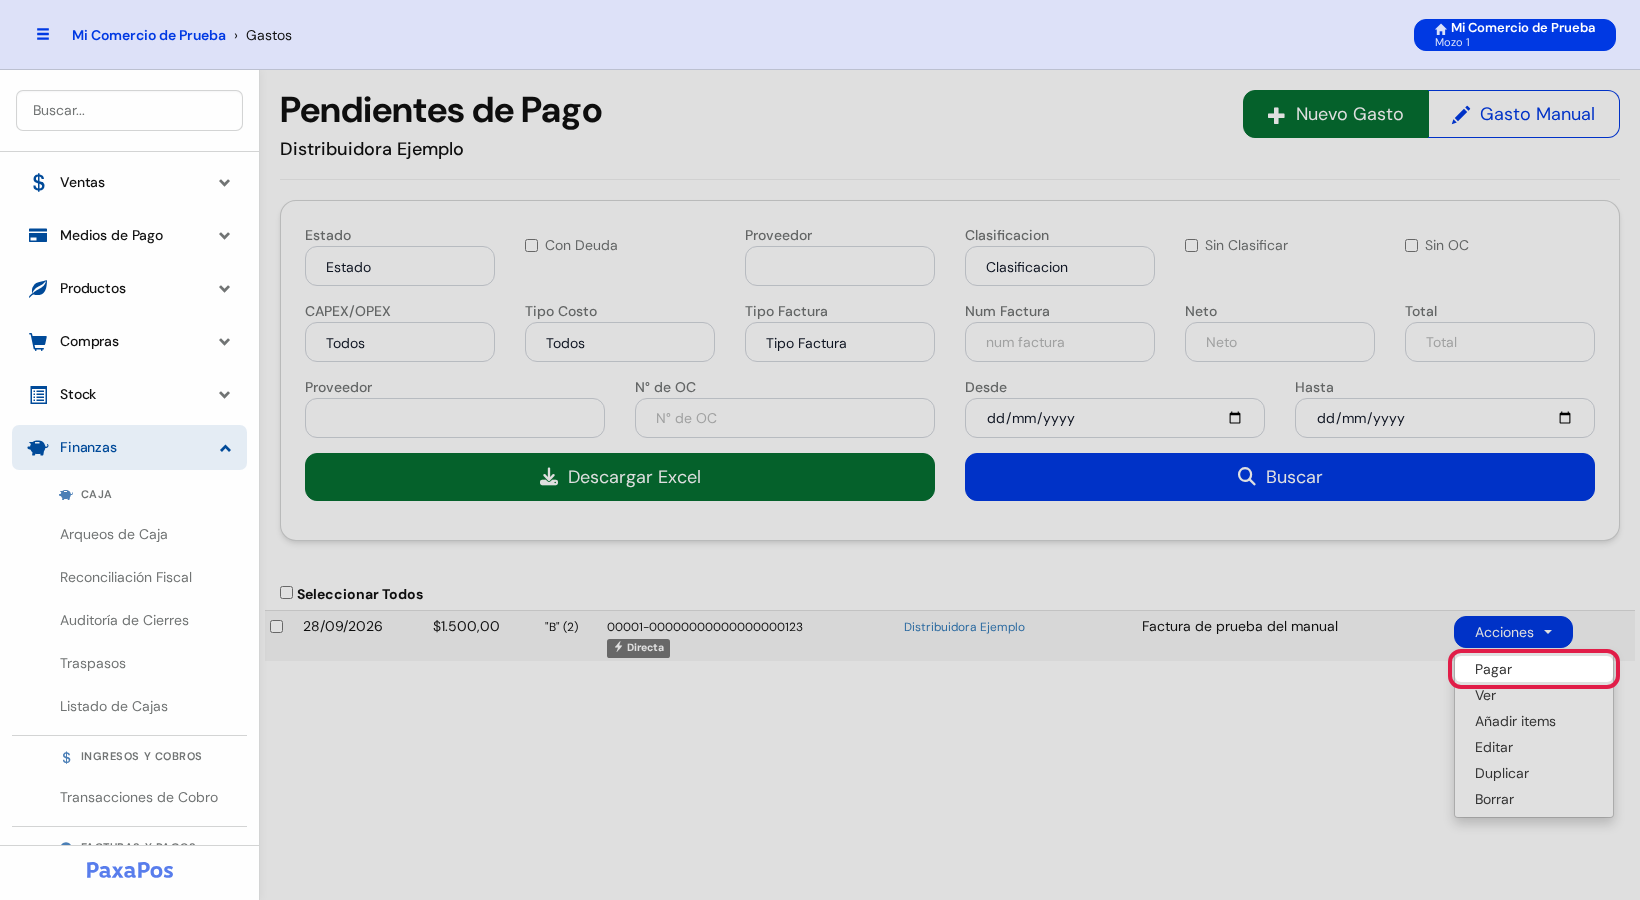The image size is (1640, 900).
Task: Choose Borrar from Acciones menu
Action: [1534, 799]
